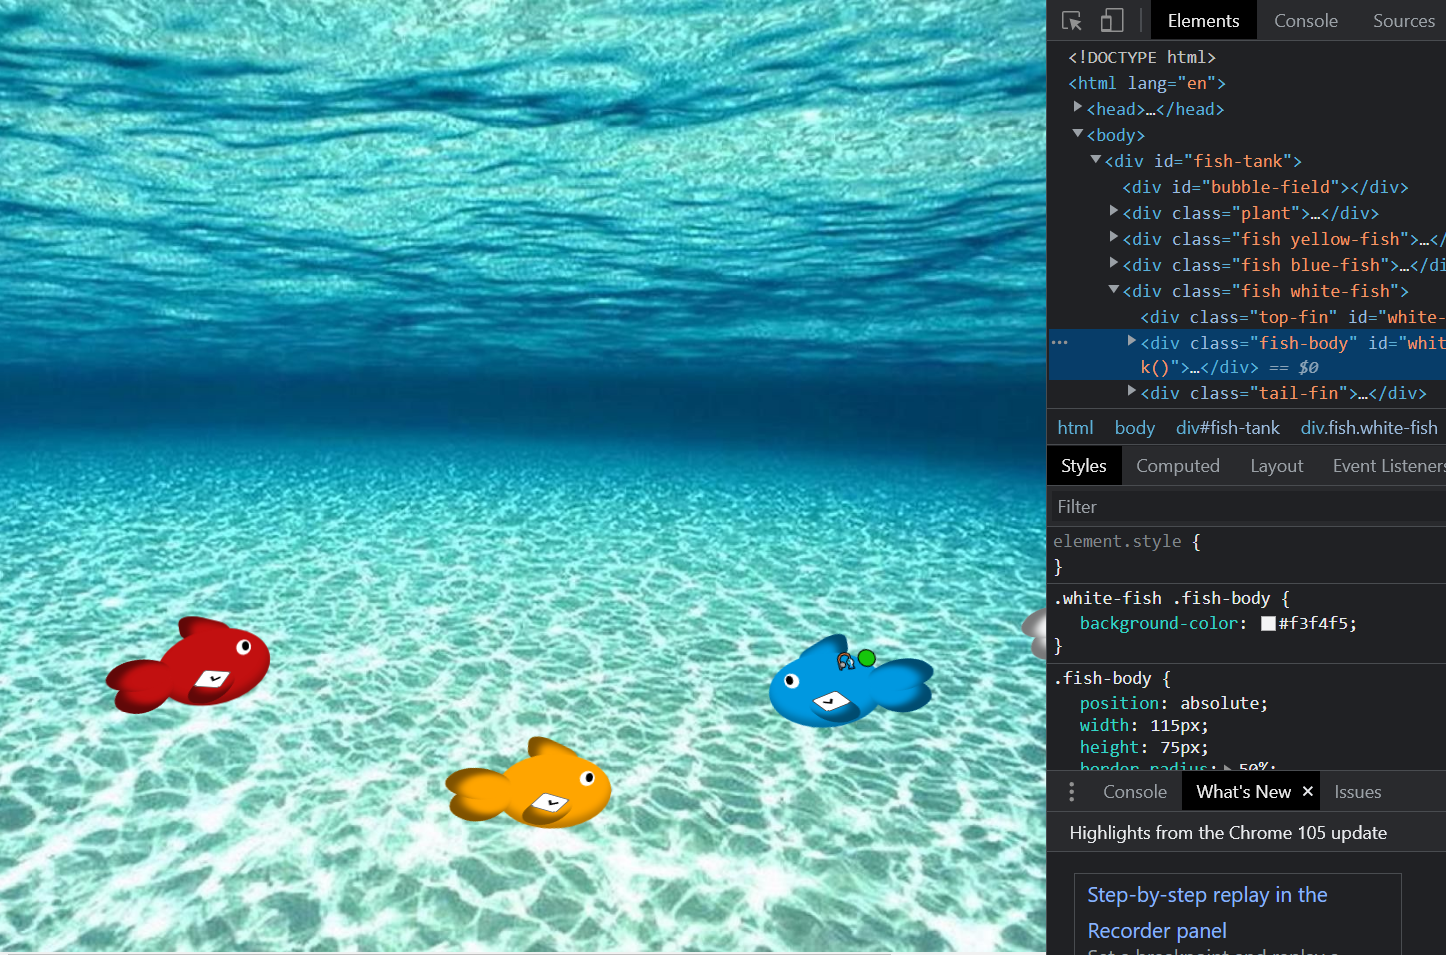This screenshot has width=1446, height=955.
Task: Switch to the Sources panel tab
Action: click(1403, 21)
